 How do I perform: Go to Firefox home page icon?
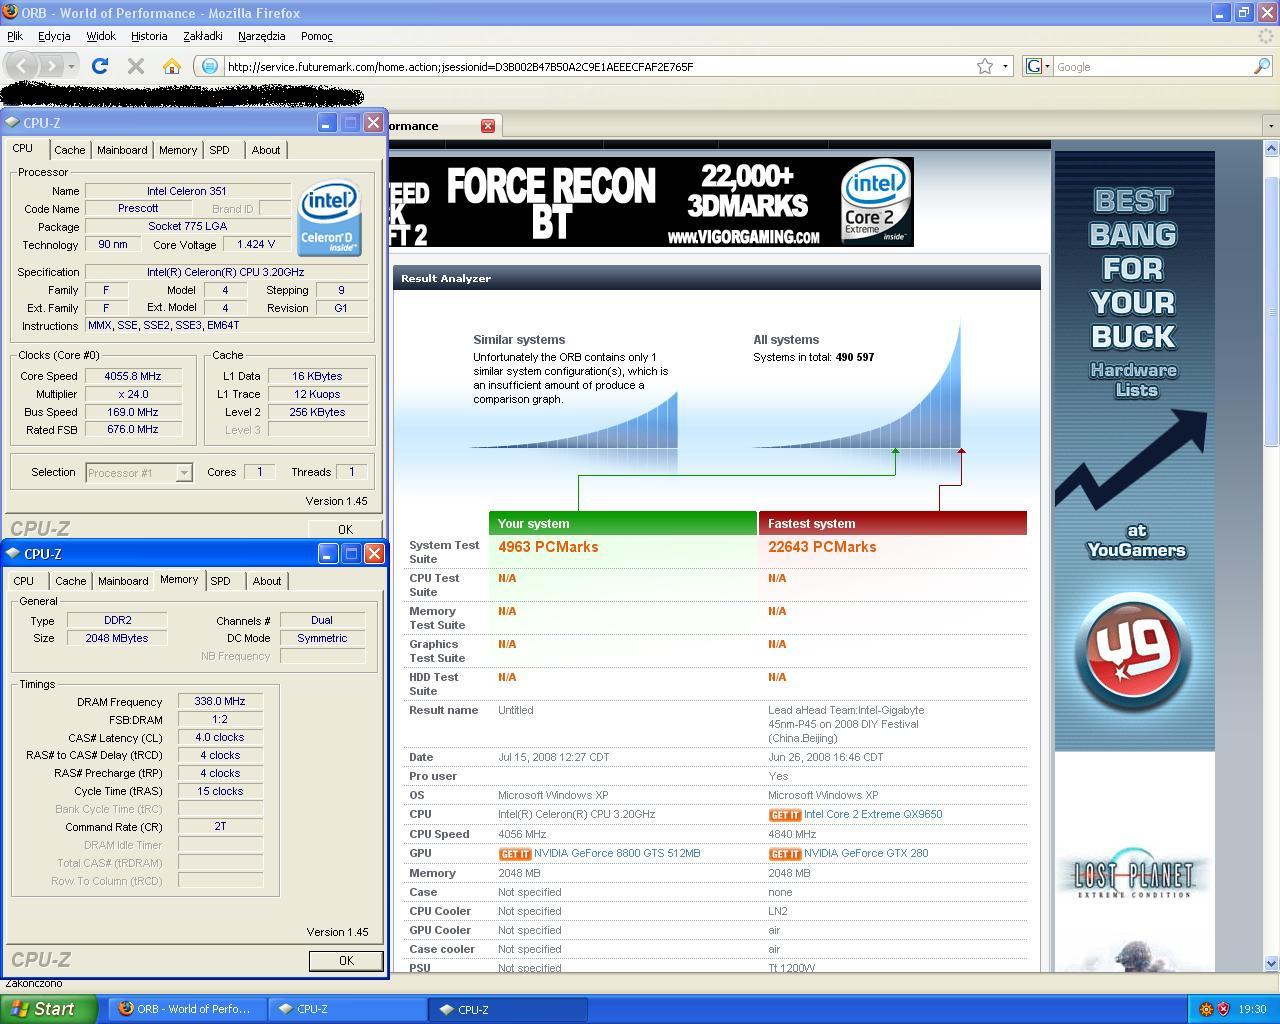click(x=172, y=66)
